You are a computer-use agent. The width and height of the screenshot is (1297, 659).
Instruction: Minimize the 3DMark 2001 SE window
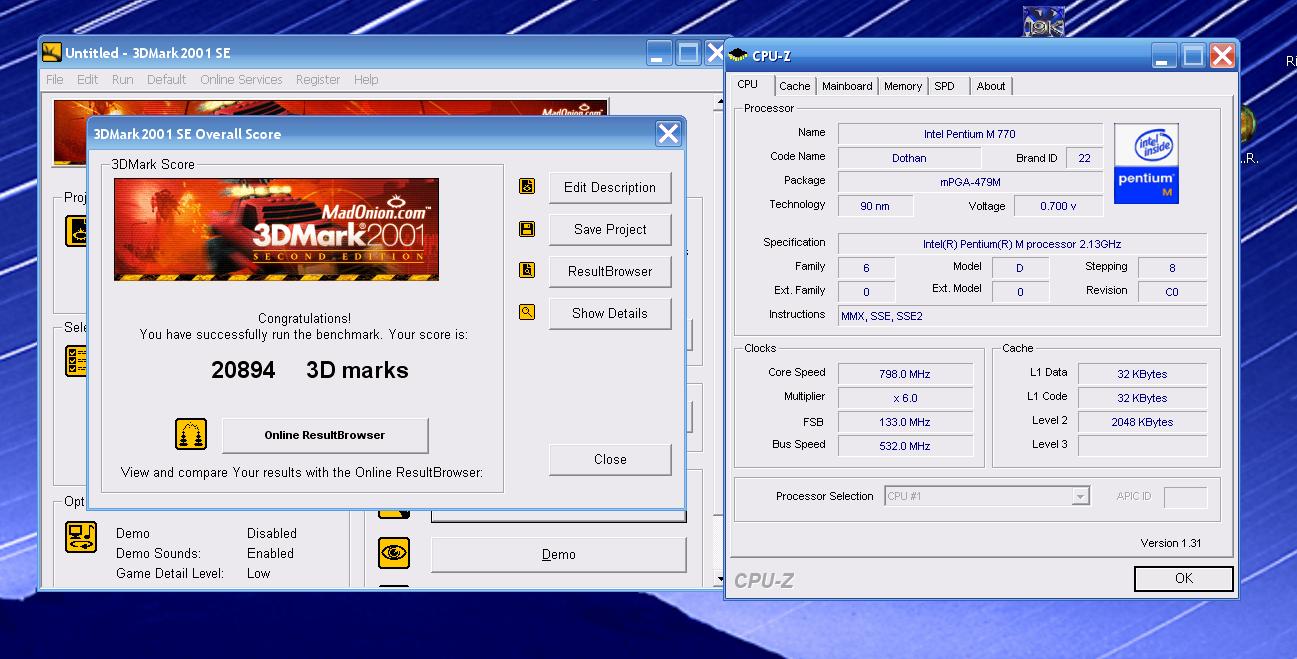(x=659, y=53)
